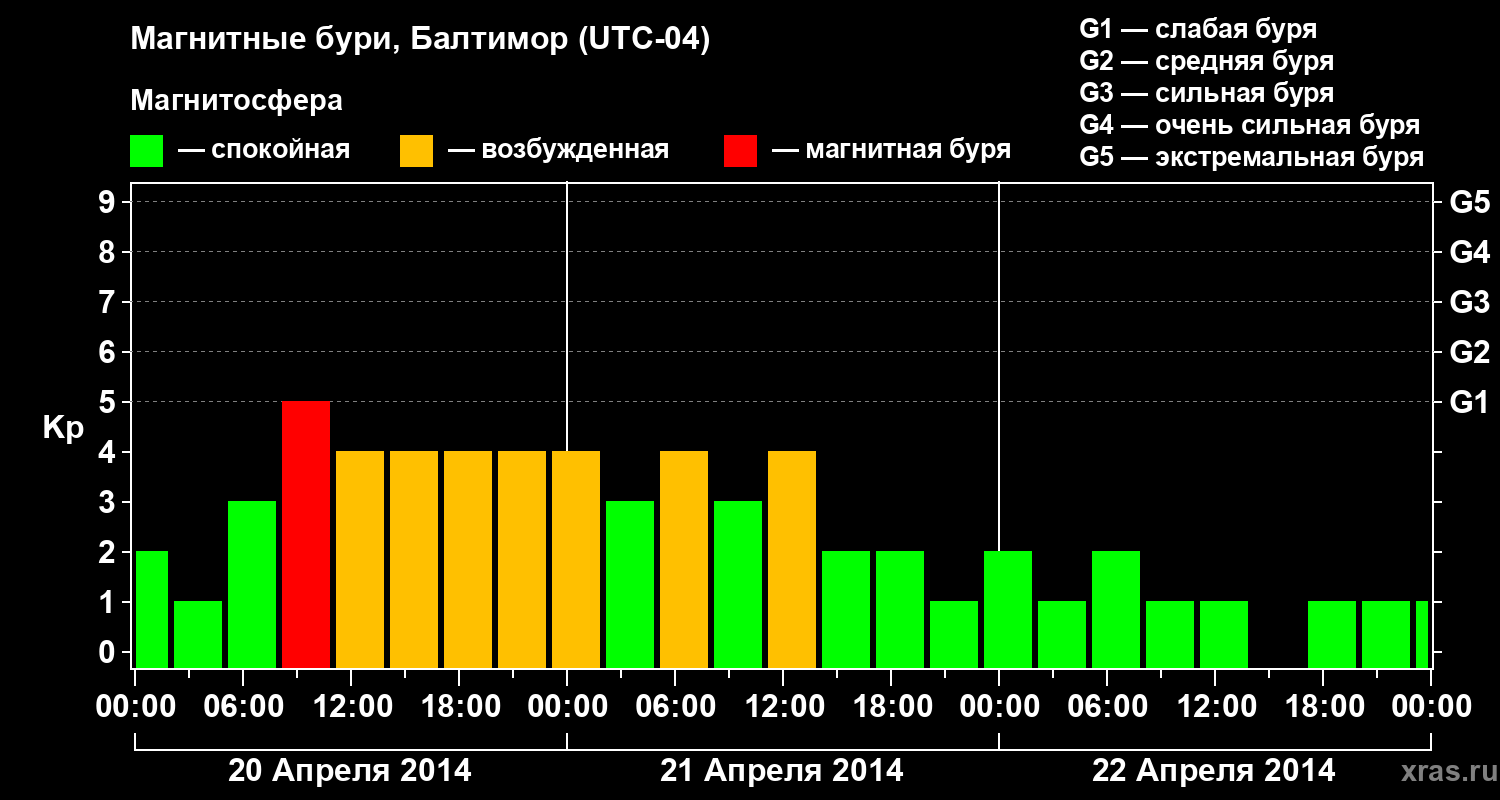Click the green 'спокойная' legend swatch
The image size is (1500, 800).
[147, 151]
